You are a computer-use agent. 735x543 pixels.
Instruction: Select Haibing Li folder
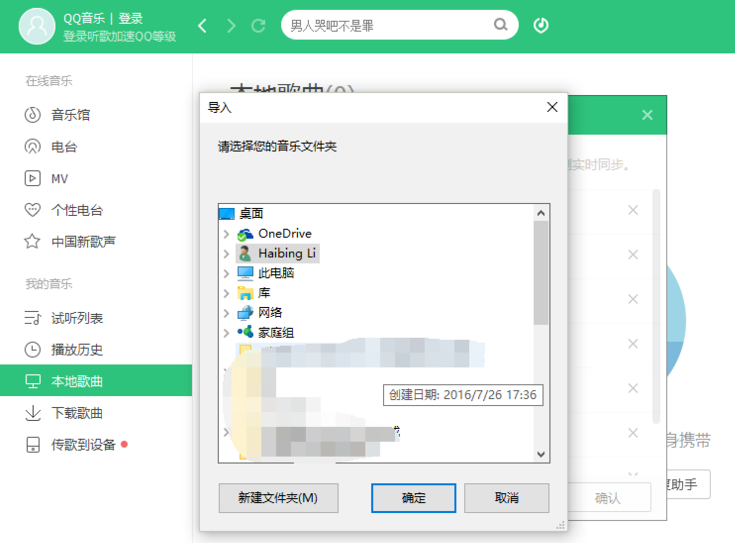(x=287, y=253)
